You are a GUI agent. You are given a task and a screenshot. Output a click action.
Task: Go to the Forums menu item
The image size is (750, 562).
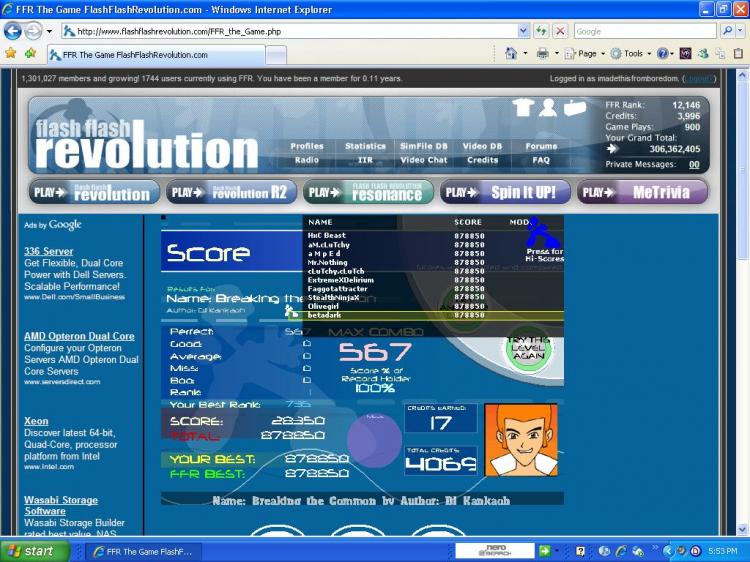click(541, 146)
